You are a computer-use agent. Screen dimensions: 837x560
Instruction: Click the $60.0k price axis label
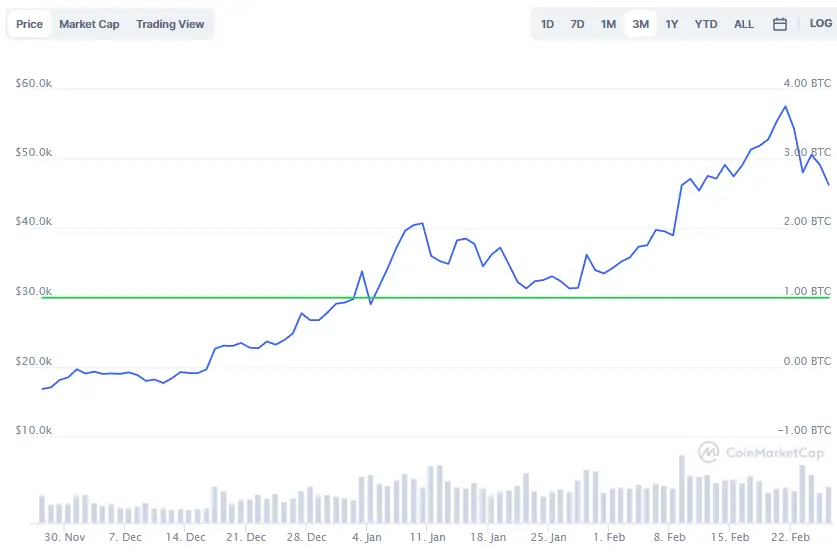[34, 83]
